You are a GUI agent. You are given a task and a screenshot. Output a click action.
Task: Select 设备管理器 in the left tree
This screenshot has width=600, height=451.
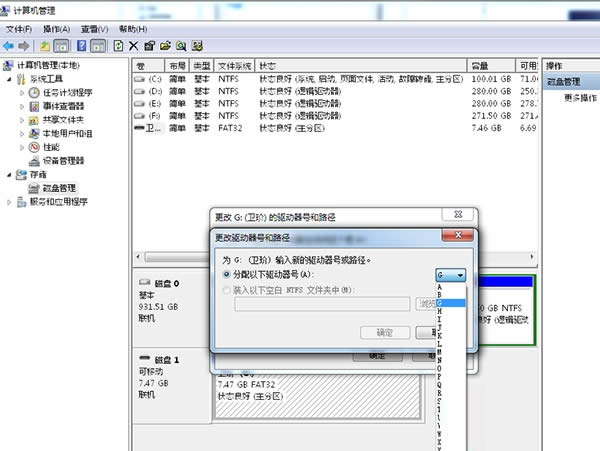62,160
